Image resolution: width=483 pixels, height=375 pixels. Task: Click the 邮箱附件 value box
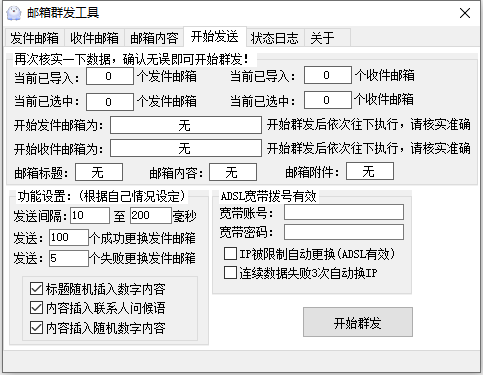tap(370, 171)
